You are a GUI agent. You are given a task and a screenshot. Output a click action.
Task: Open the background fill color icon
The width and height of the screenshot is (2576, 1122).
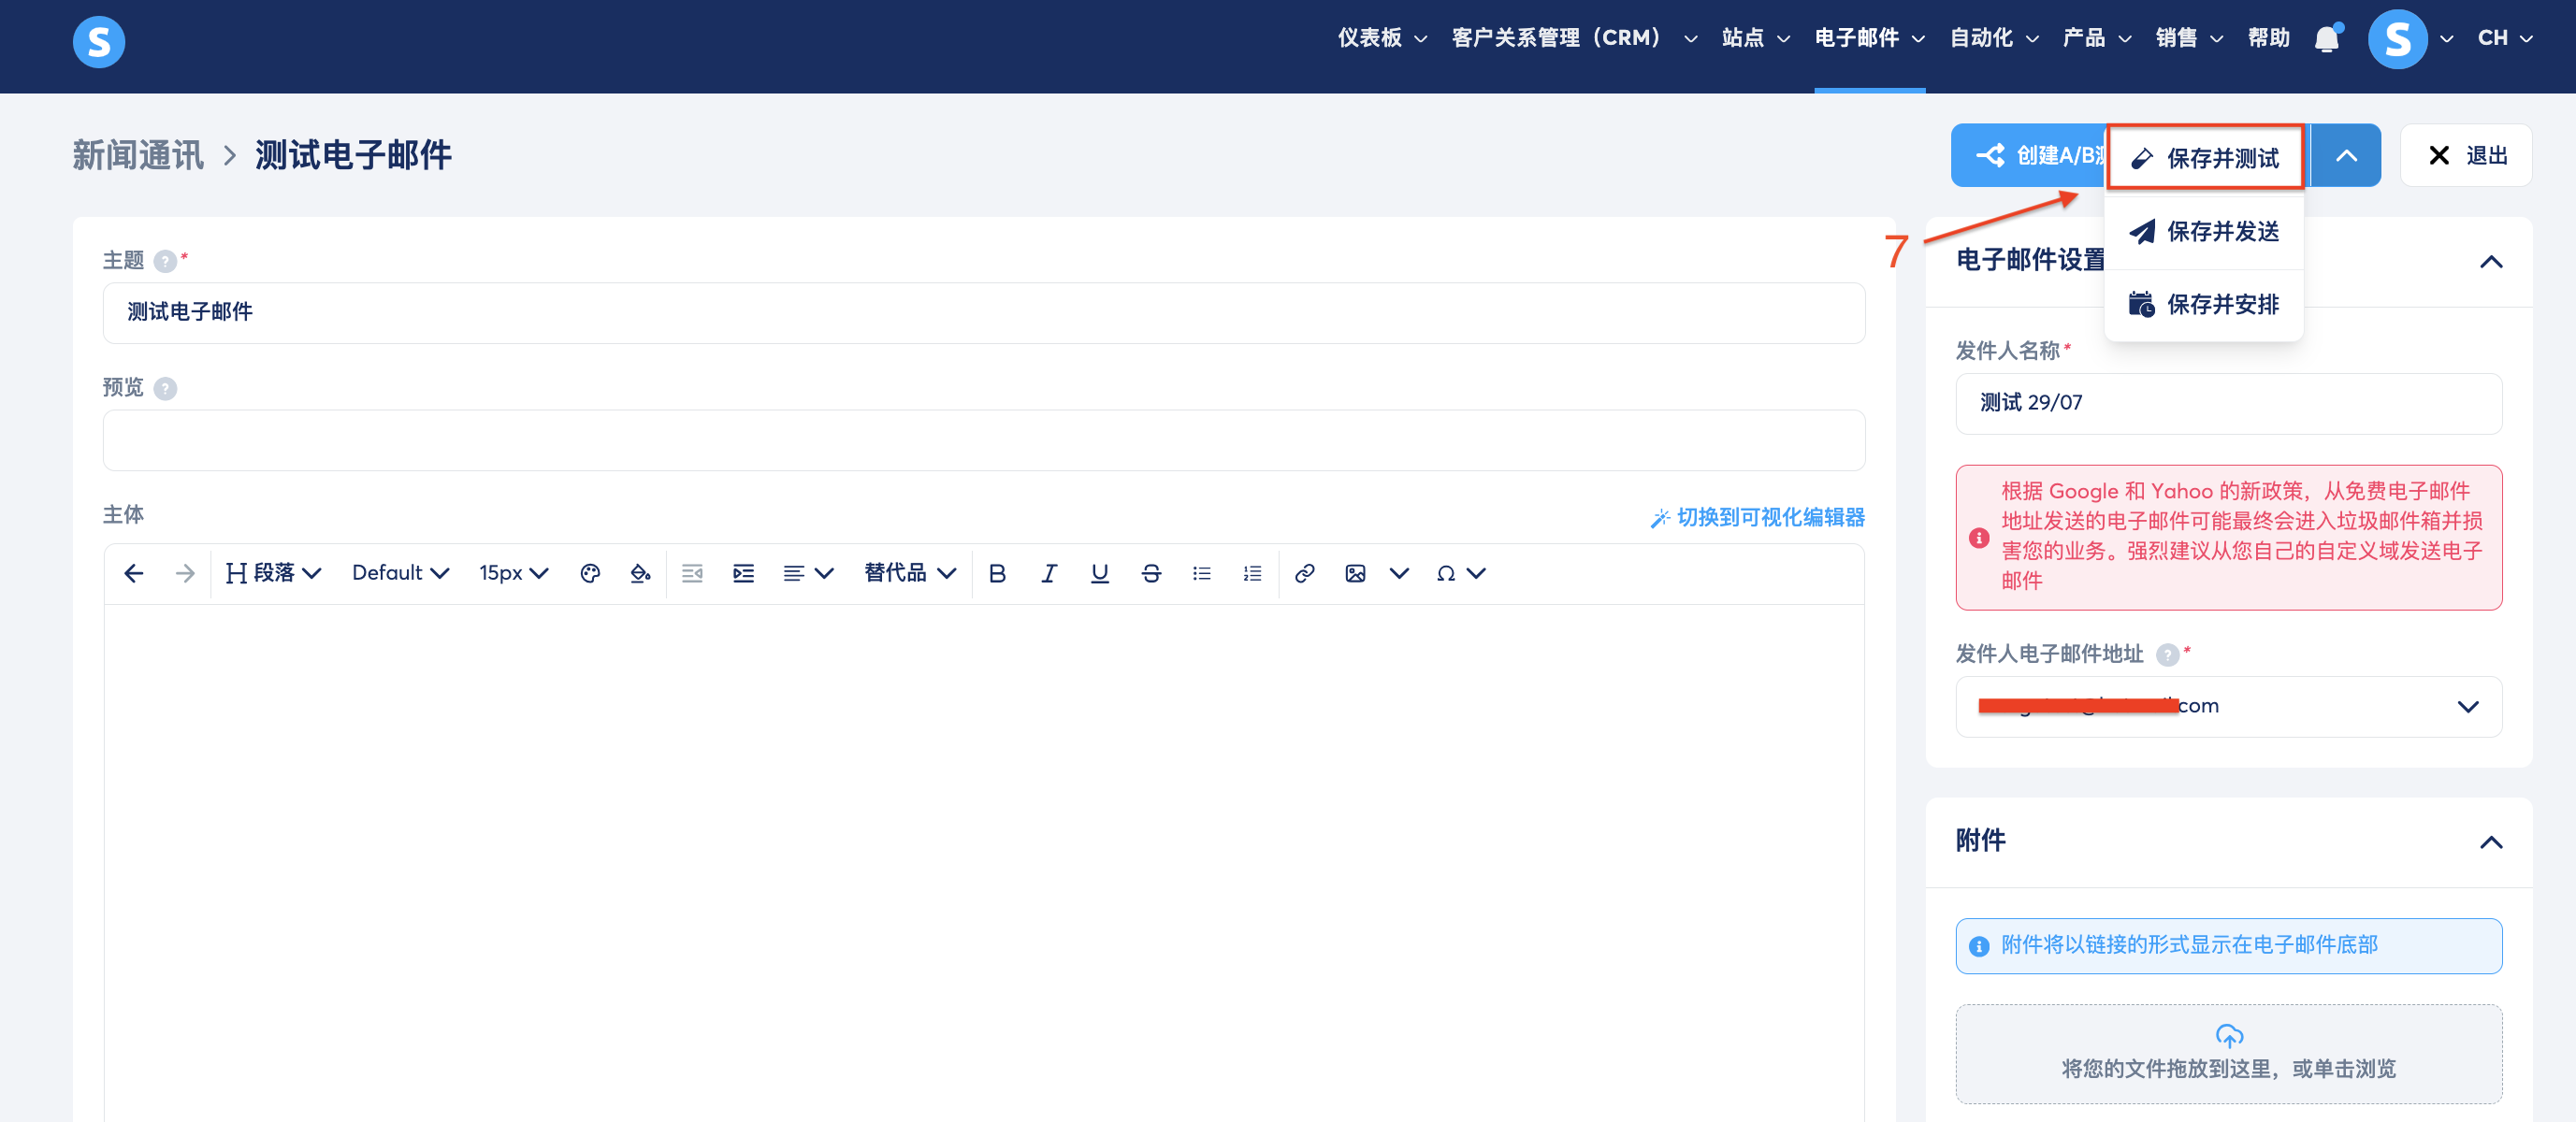pos(641,573)
